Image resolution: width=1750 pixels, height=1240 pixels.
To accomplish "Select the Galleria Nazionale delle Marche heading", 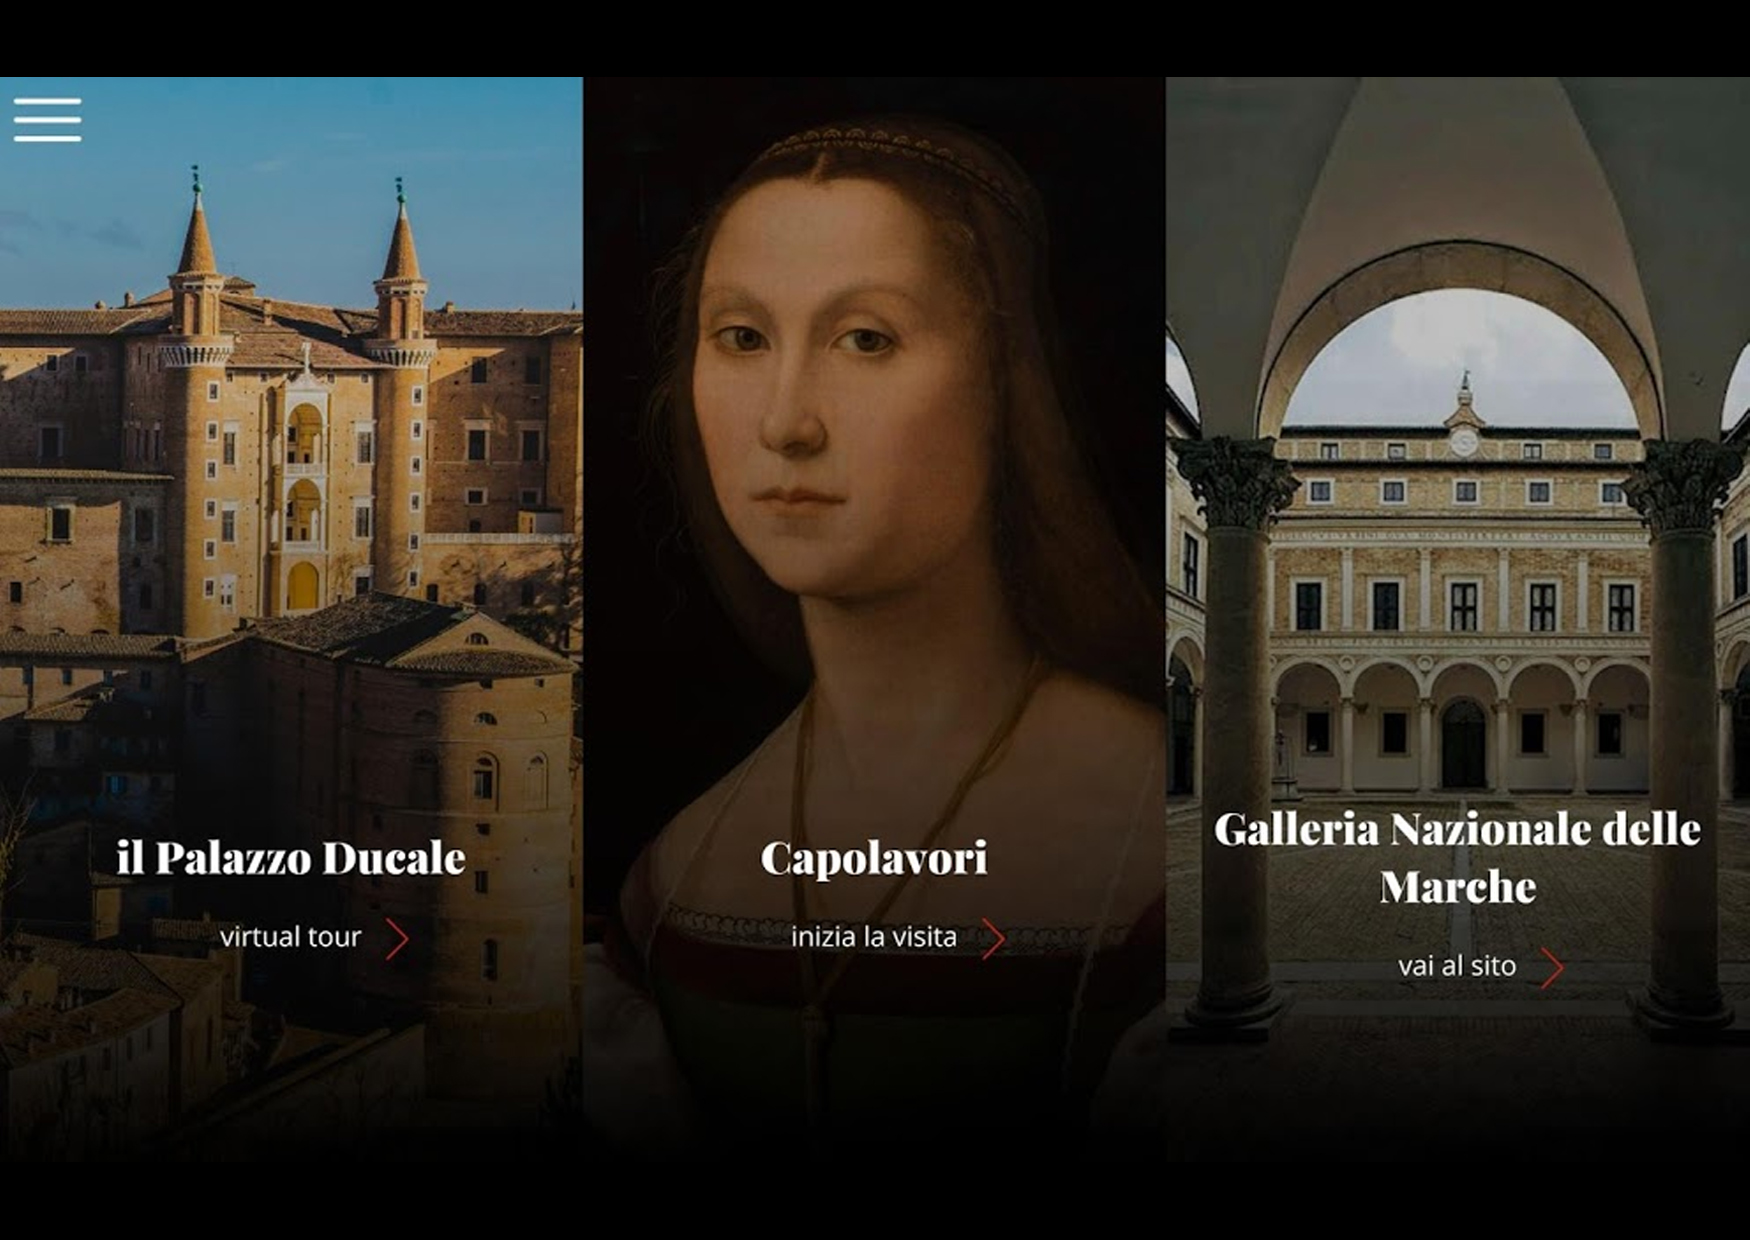I will click(x=1457, y=857).
